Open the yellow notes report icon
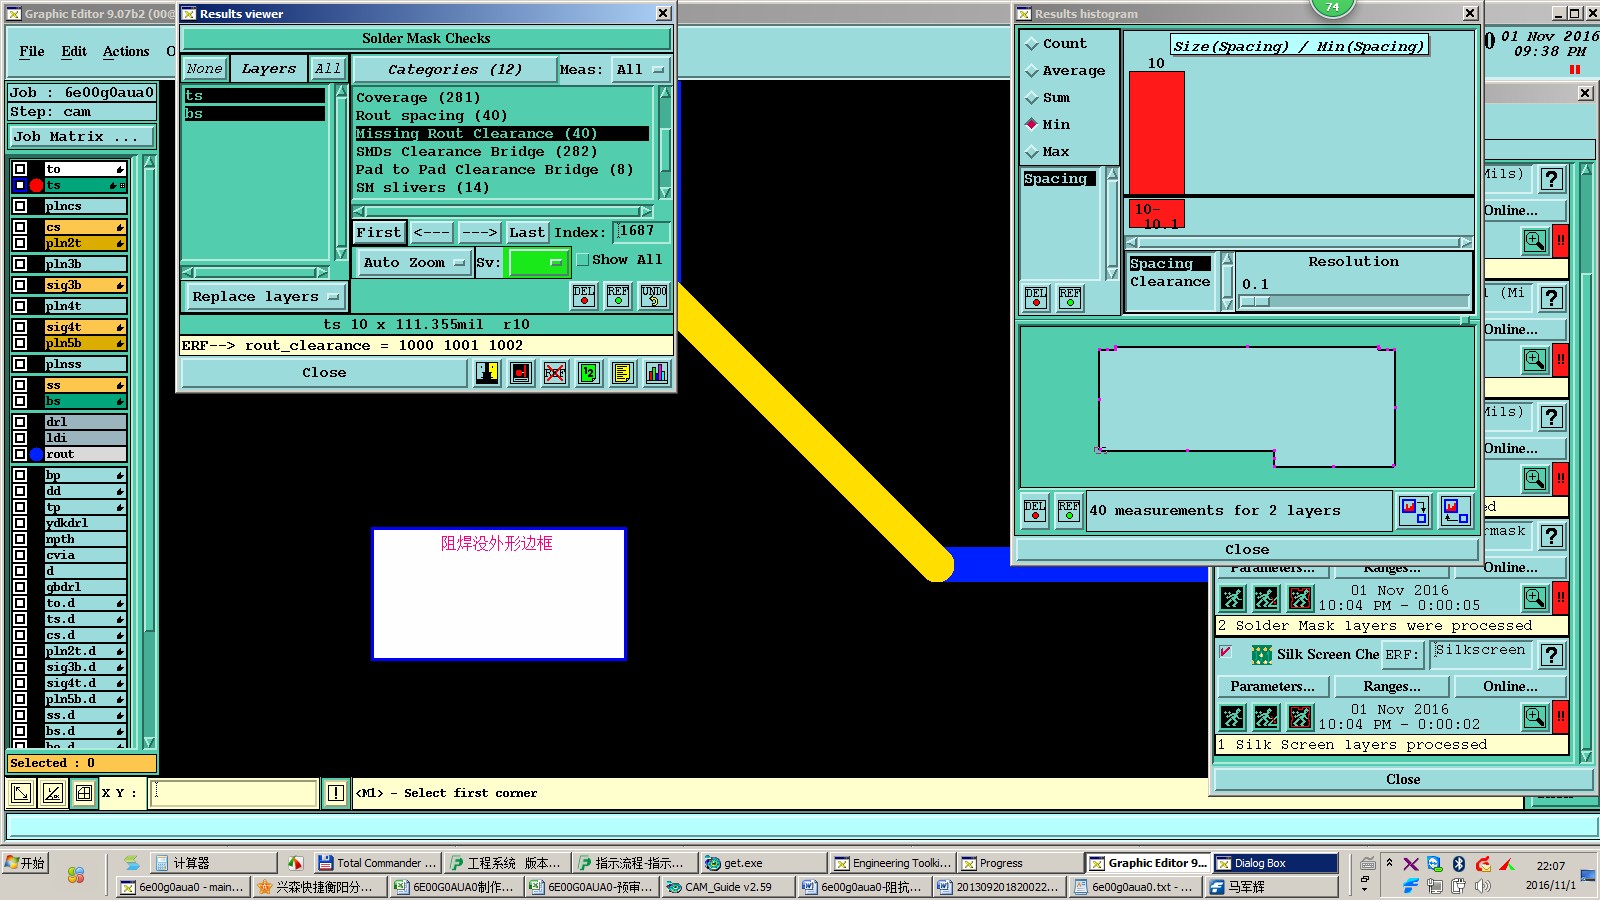 point(623,373)
